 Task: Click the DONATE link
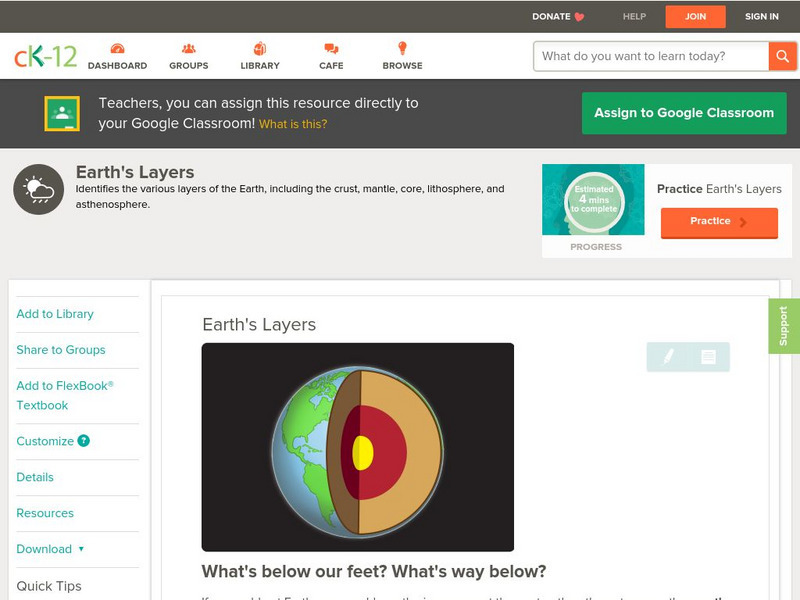pos(551,17)
